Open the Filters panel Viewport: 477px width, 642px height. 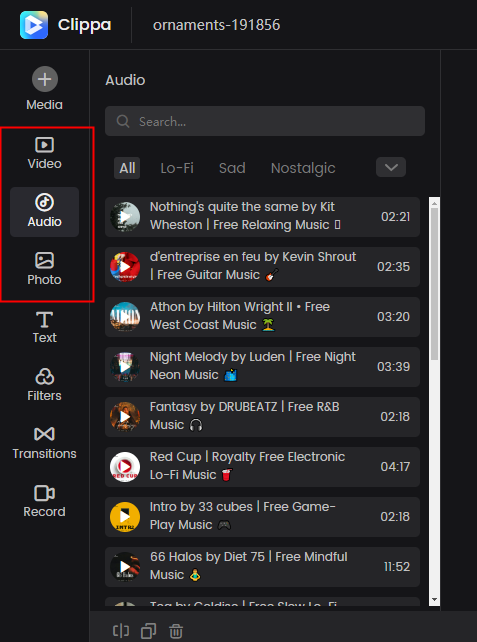(x=45, y=386)
